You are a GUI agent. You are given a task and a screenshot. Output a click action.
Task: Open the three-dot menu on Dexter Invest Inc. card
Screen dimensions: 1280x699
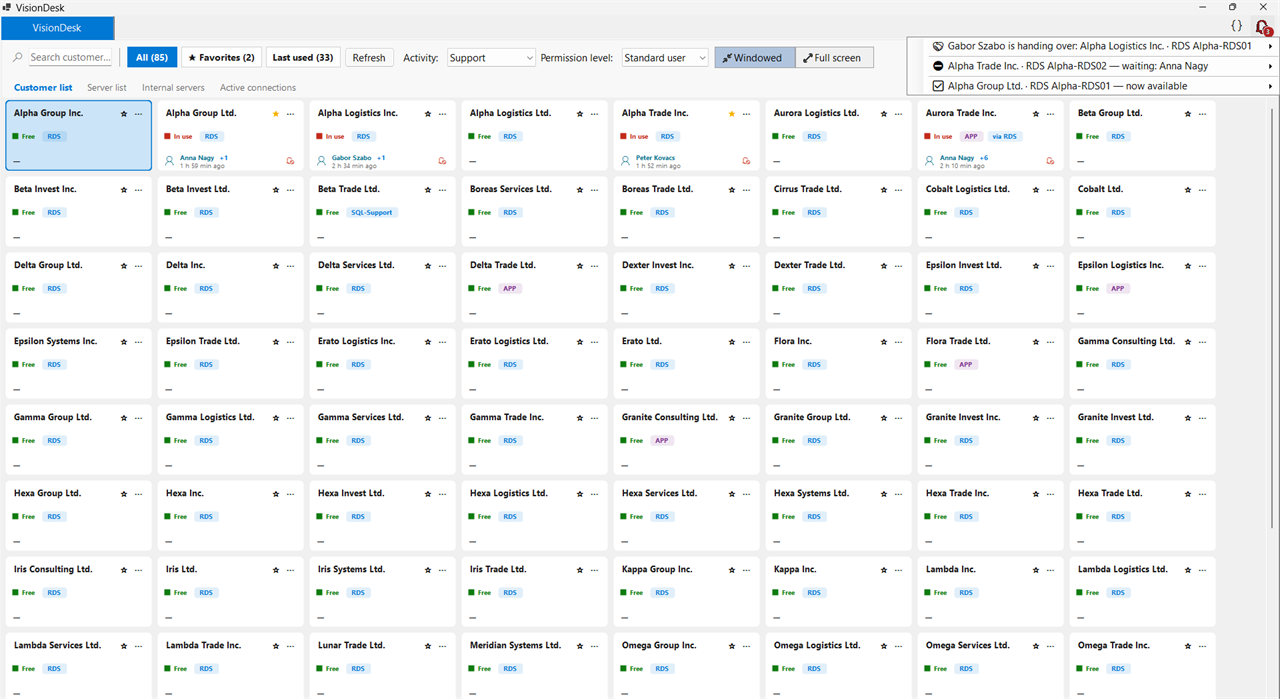click(747, 266)
